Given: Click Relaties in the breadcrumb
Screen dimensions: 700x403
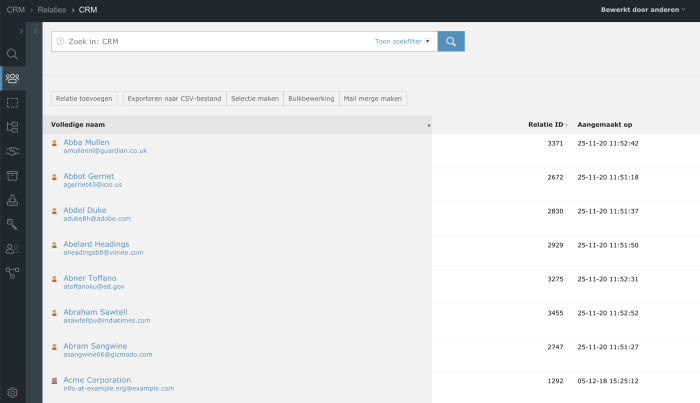Looking at the screenshot, I should pyautogui.click(x=50, y=9).
